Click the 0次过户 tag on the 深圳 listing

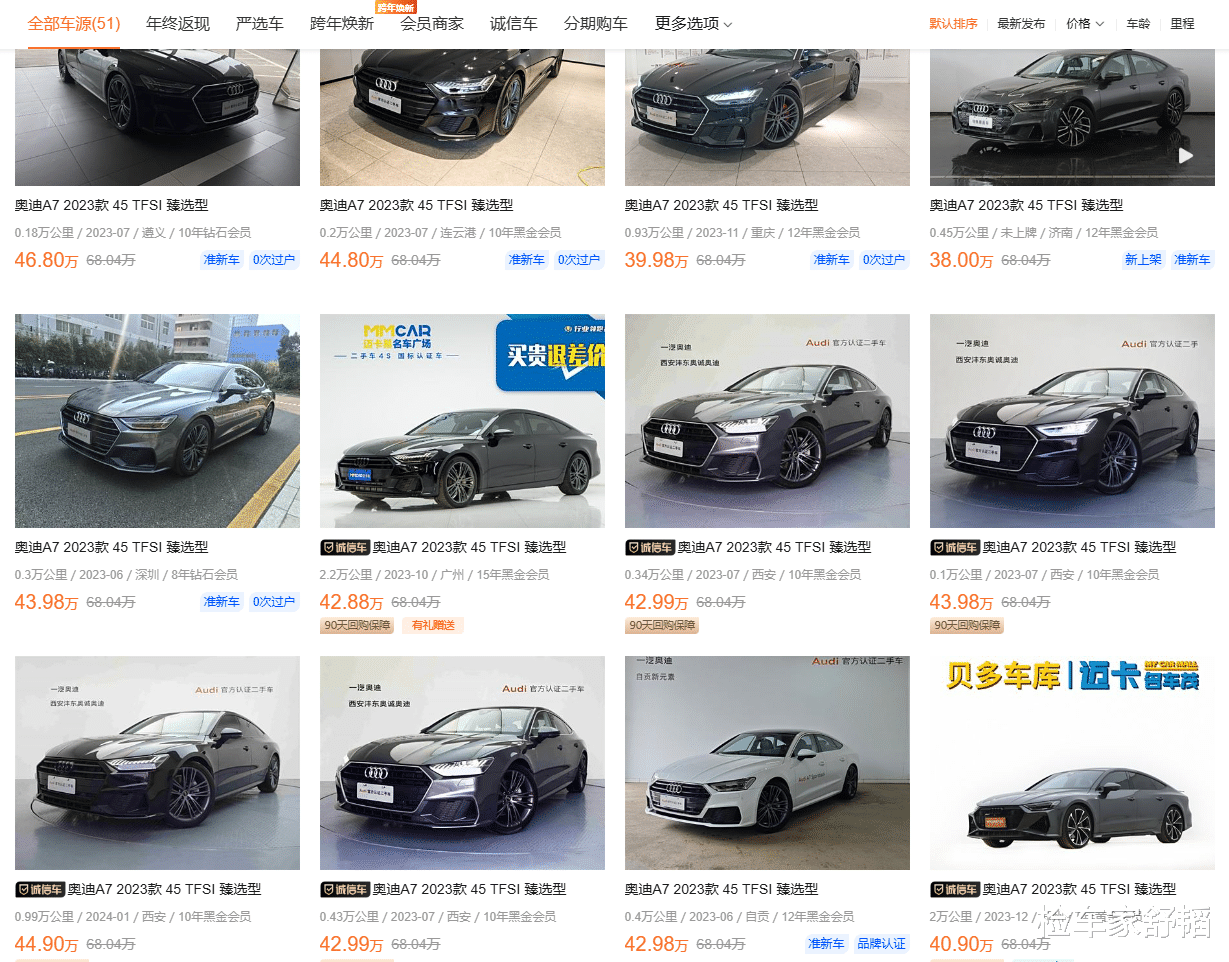274,602
